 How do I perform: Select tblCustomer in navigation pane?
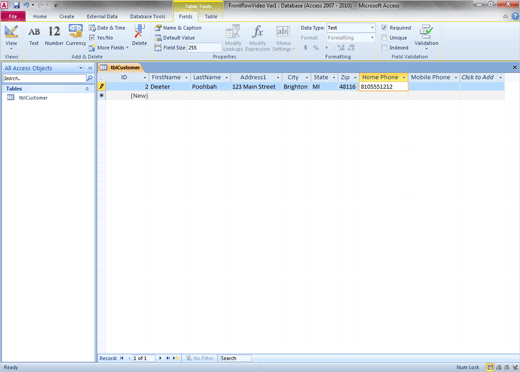click(x=33, y=98)
